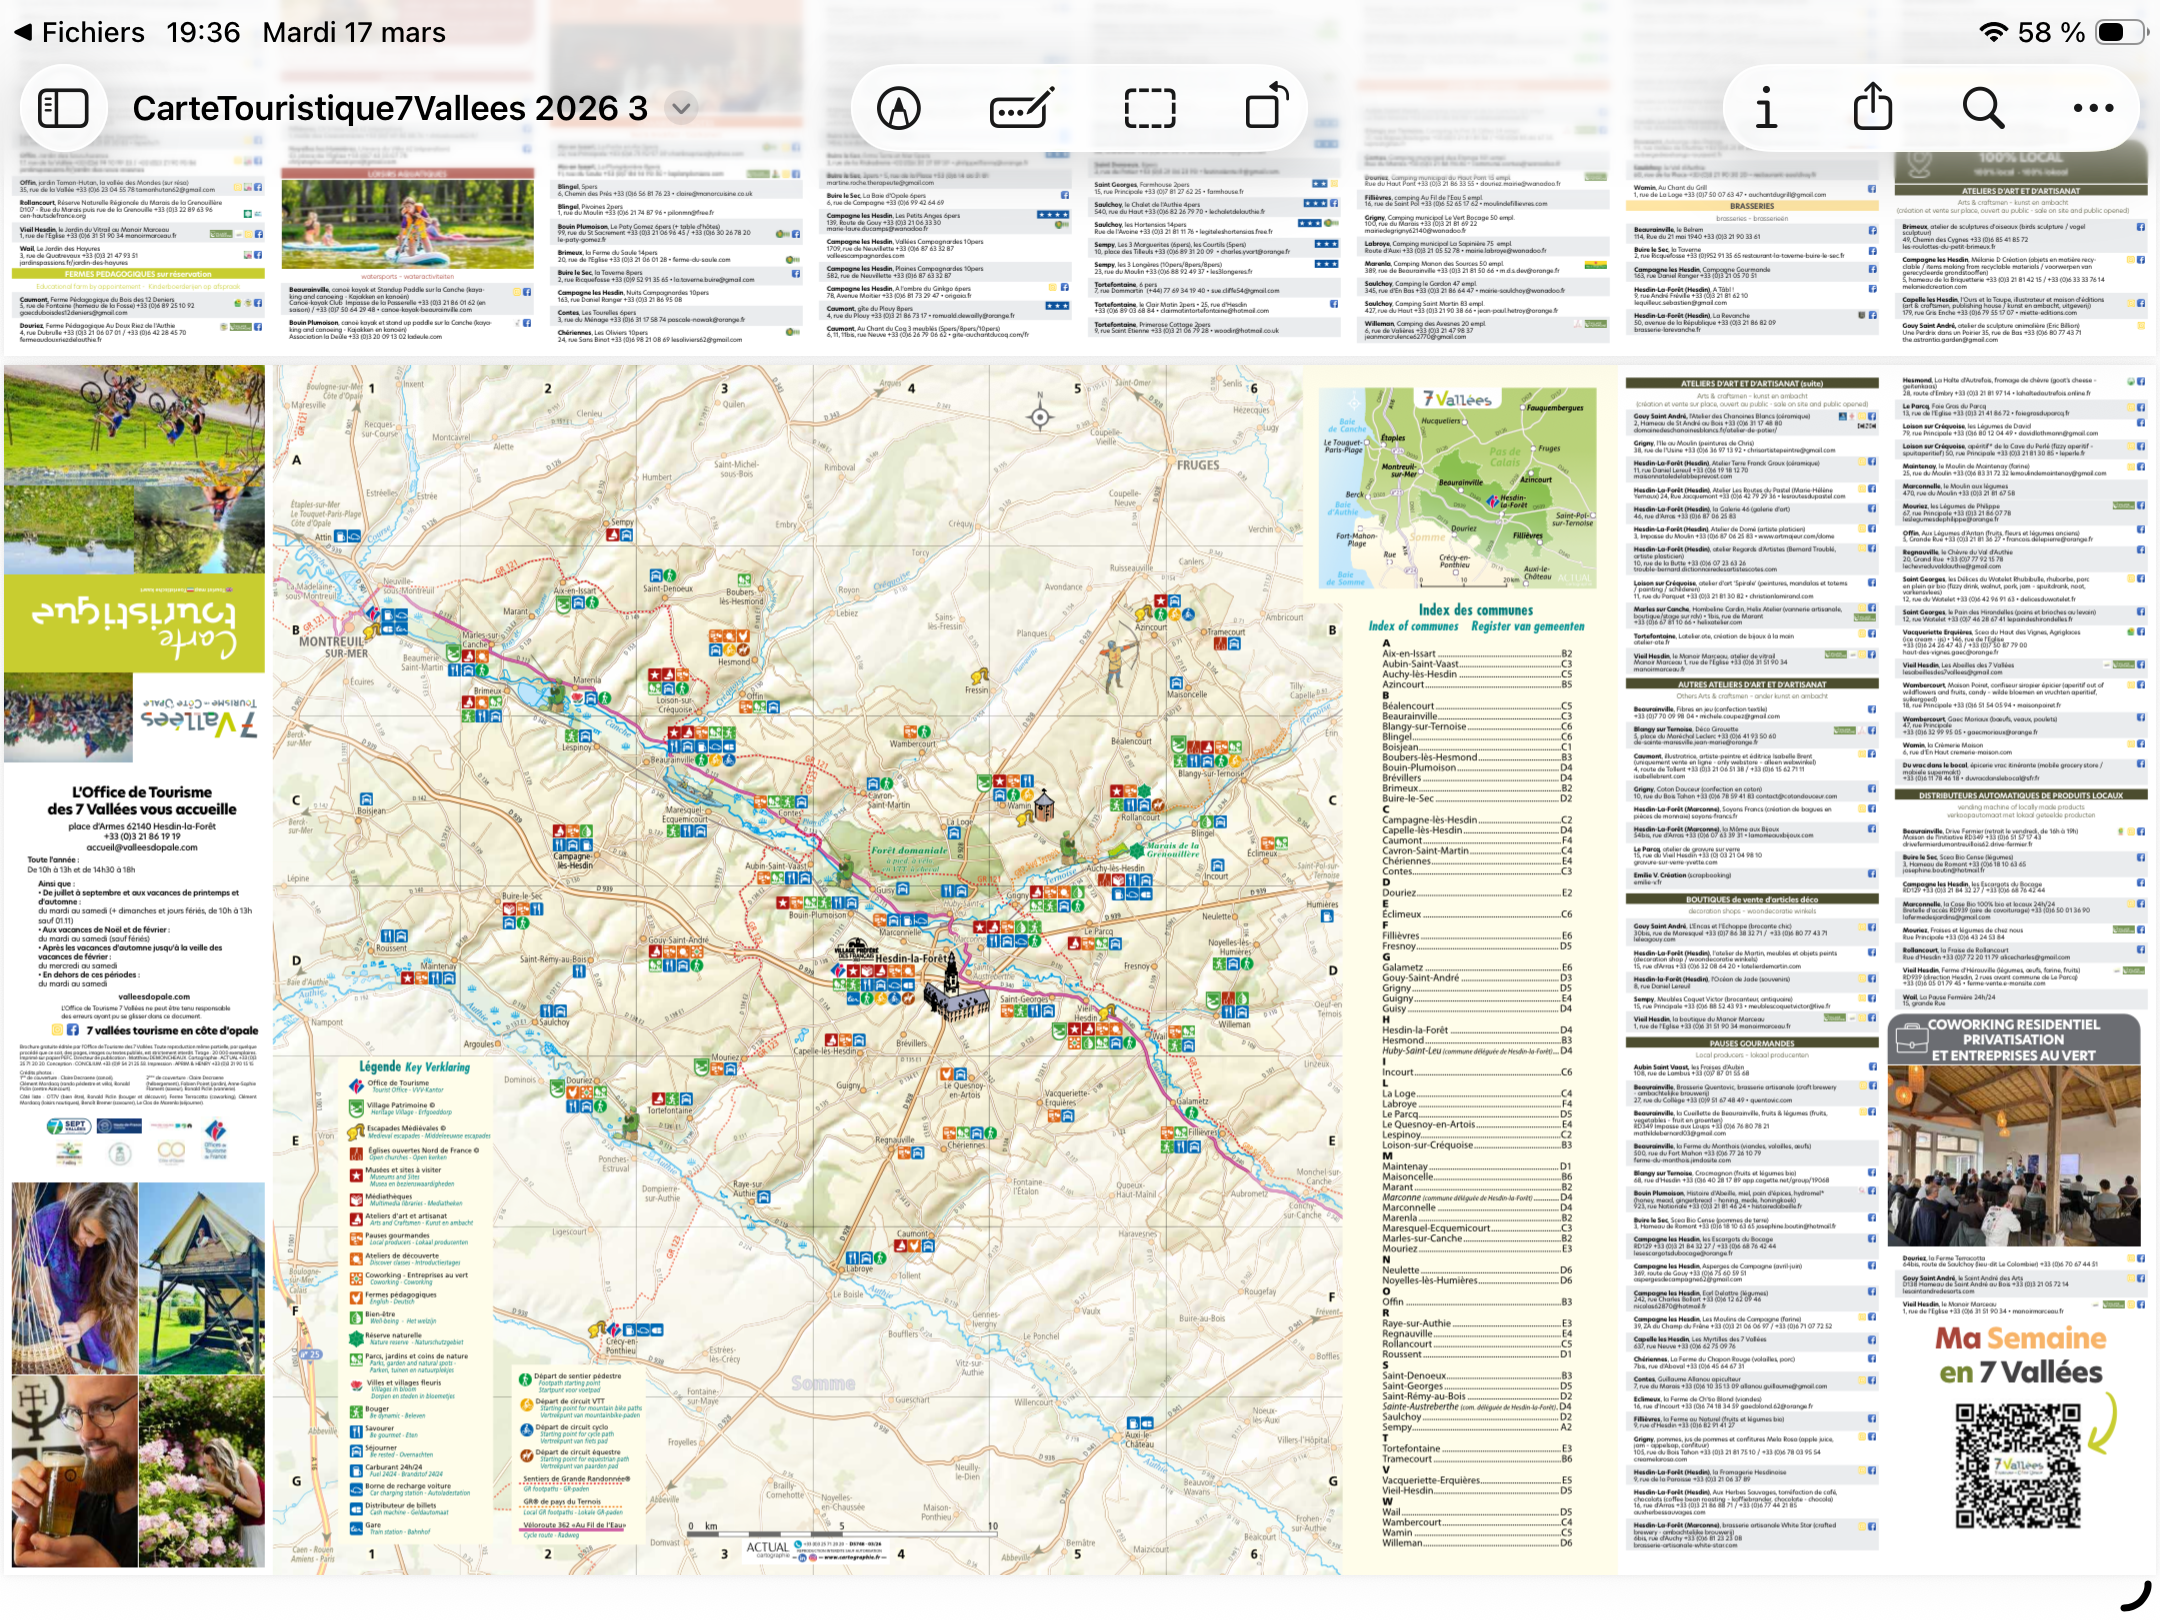
Task: Tap the 7 Vallées overview map inset
Action: click(x=1459, y=488)
